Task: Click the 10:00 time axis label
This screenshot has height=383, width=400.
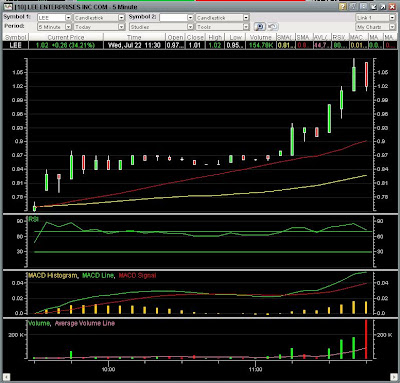Action: 108,369
